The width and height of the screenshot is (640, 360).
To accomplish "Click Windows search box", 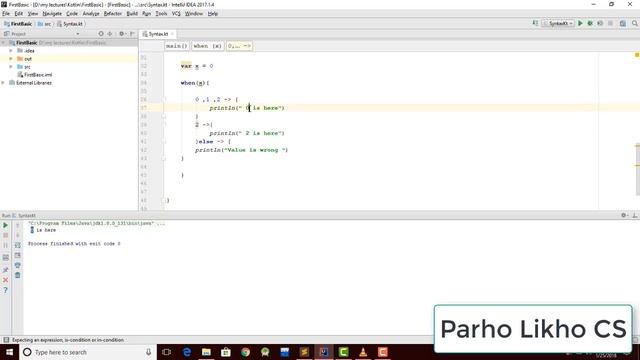I will (x=87, y=352).
